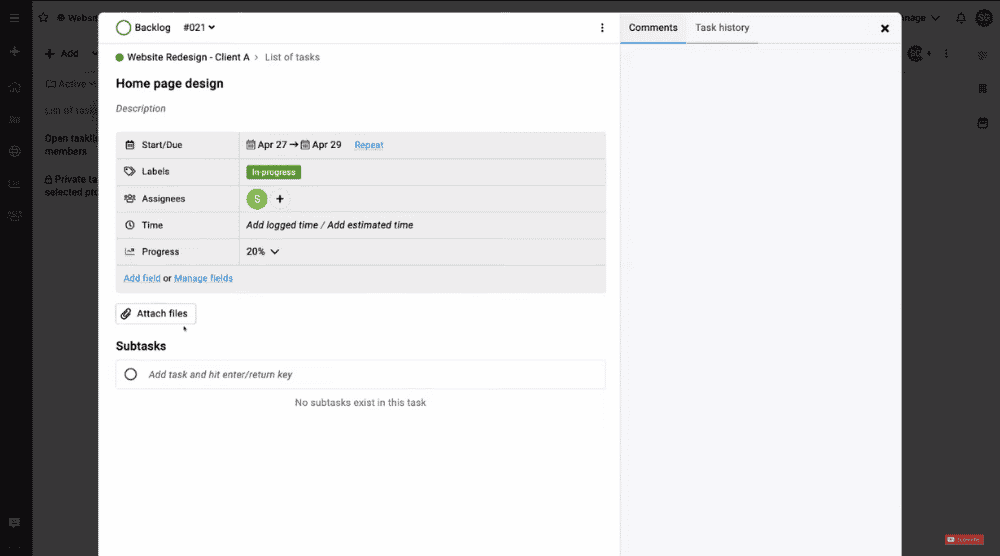
Task: Click the Attach files button
Action: (x=156, y=314)
